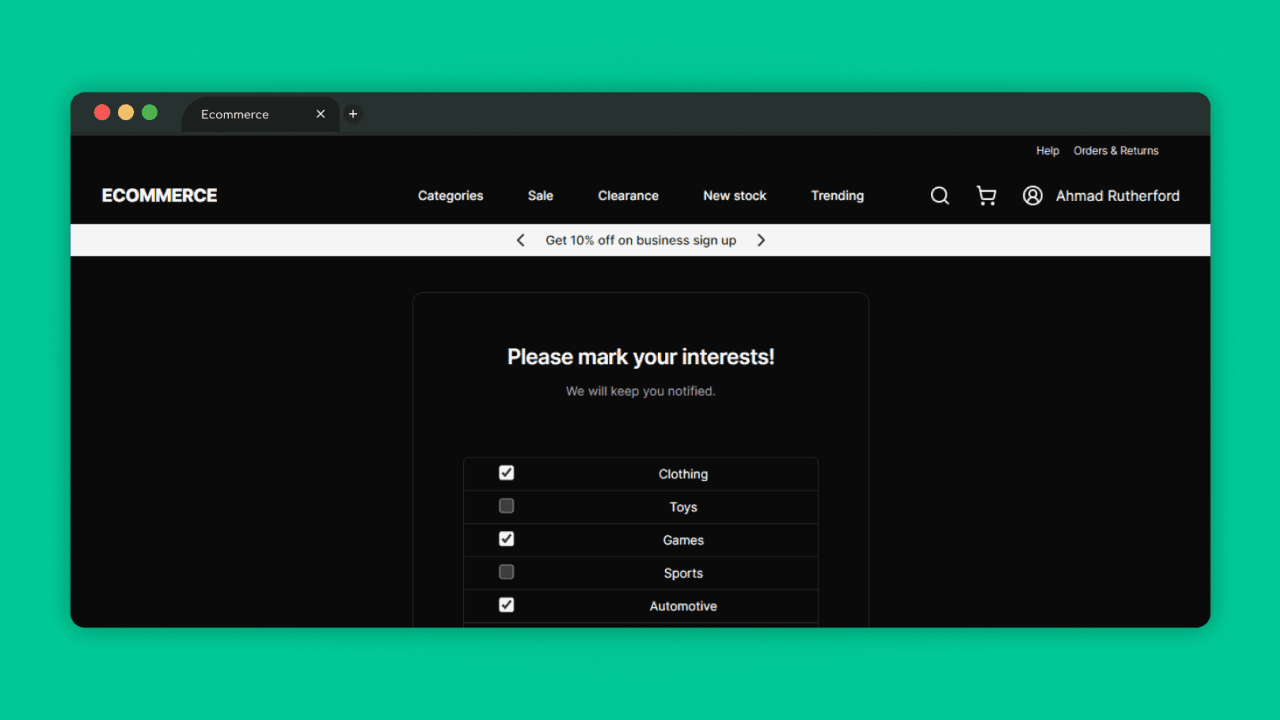
Task: Advance the promo banner with the right chevron
Action: [x=761, y=240]
